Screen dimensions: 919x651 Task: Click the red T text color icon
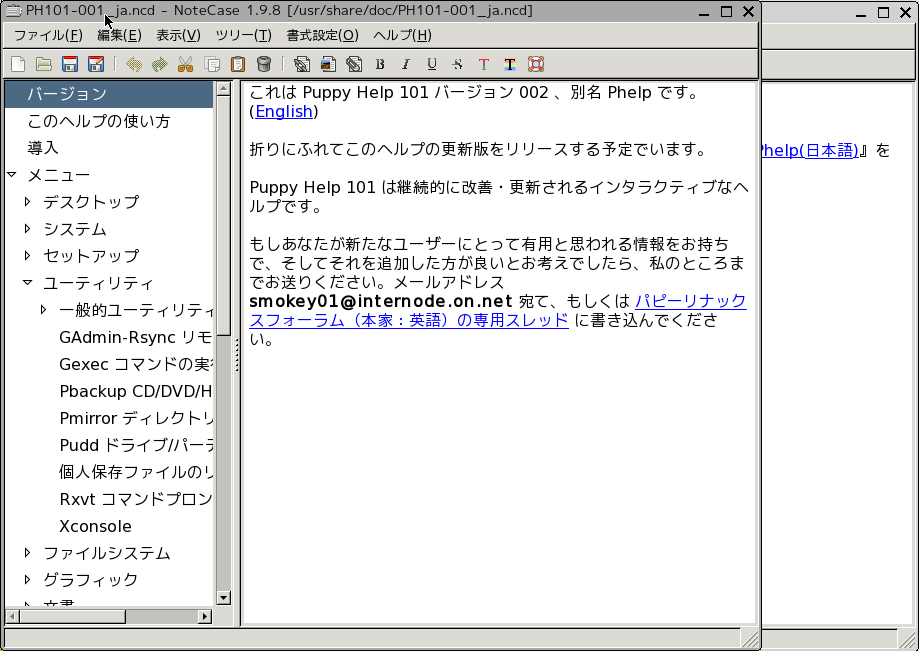point(484,64)
